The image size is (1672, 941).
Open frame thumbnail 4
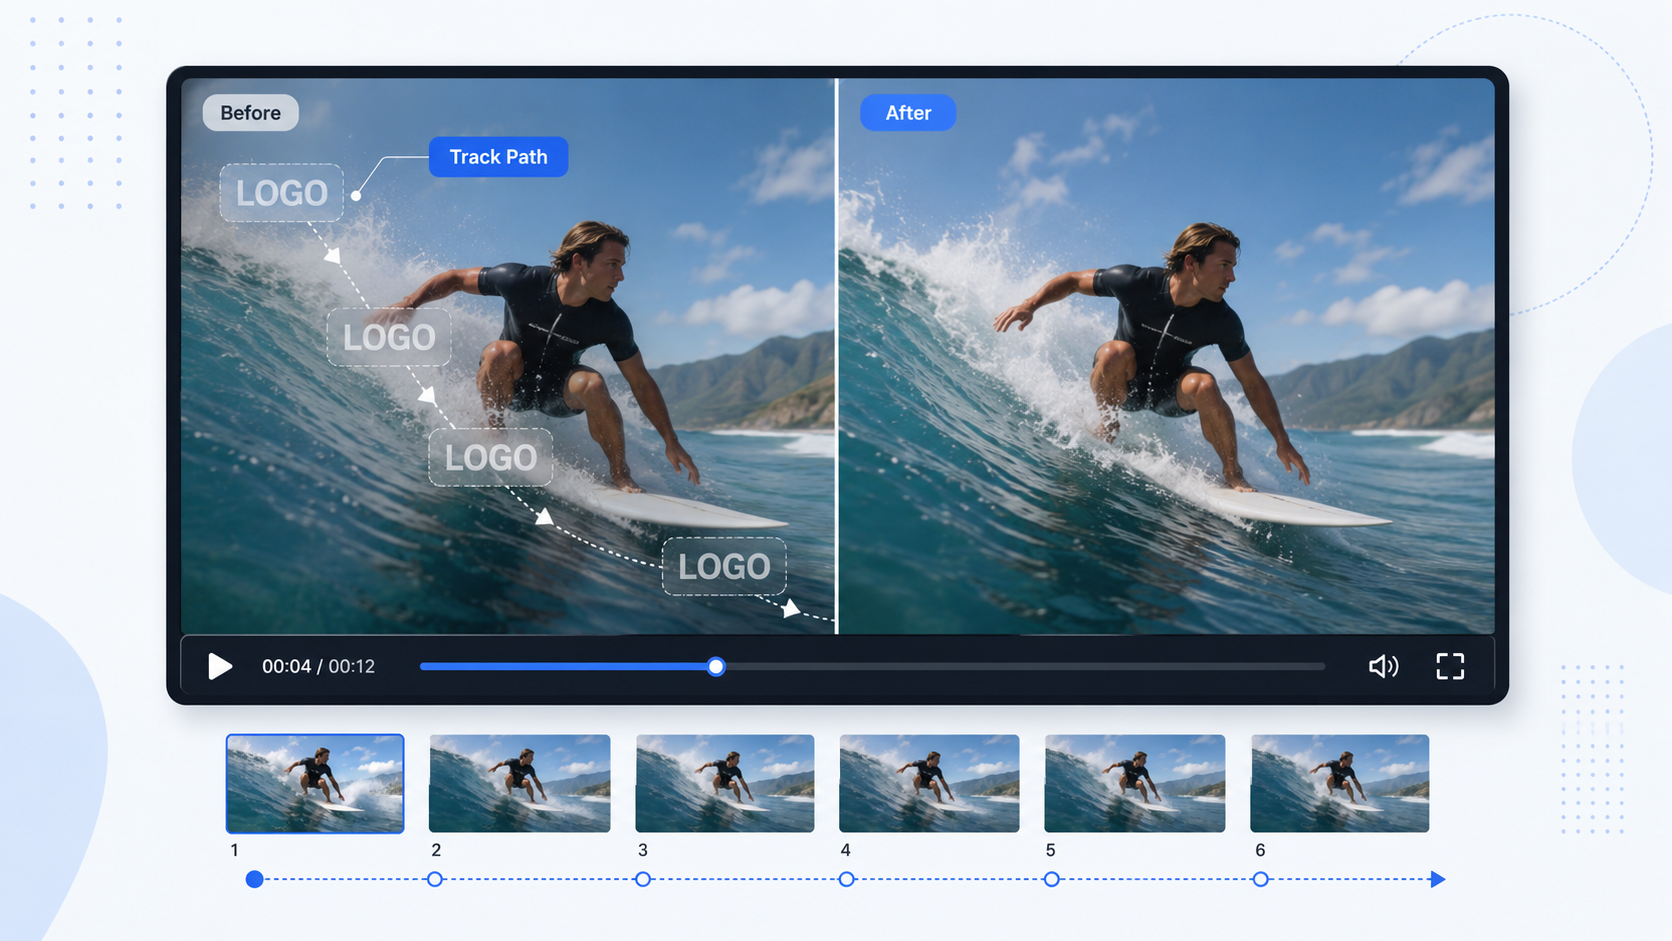(x=929, y=784)
